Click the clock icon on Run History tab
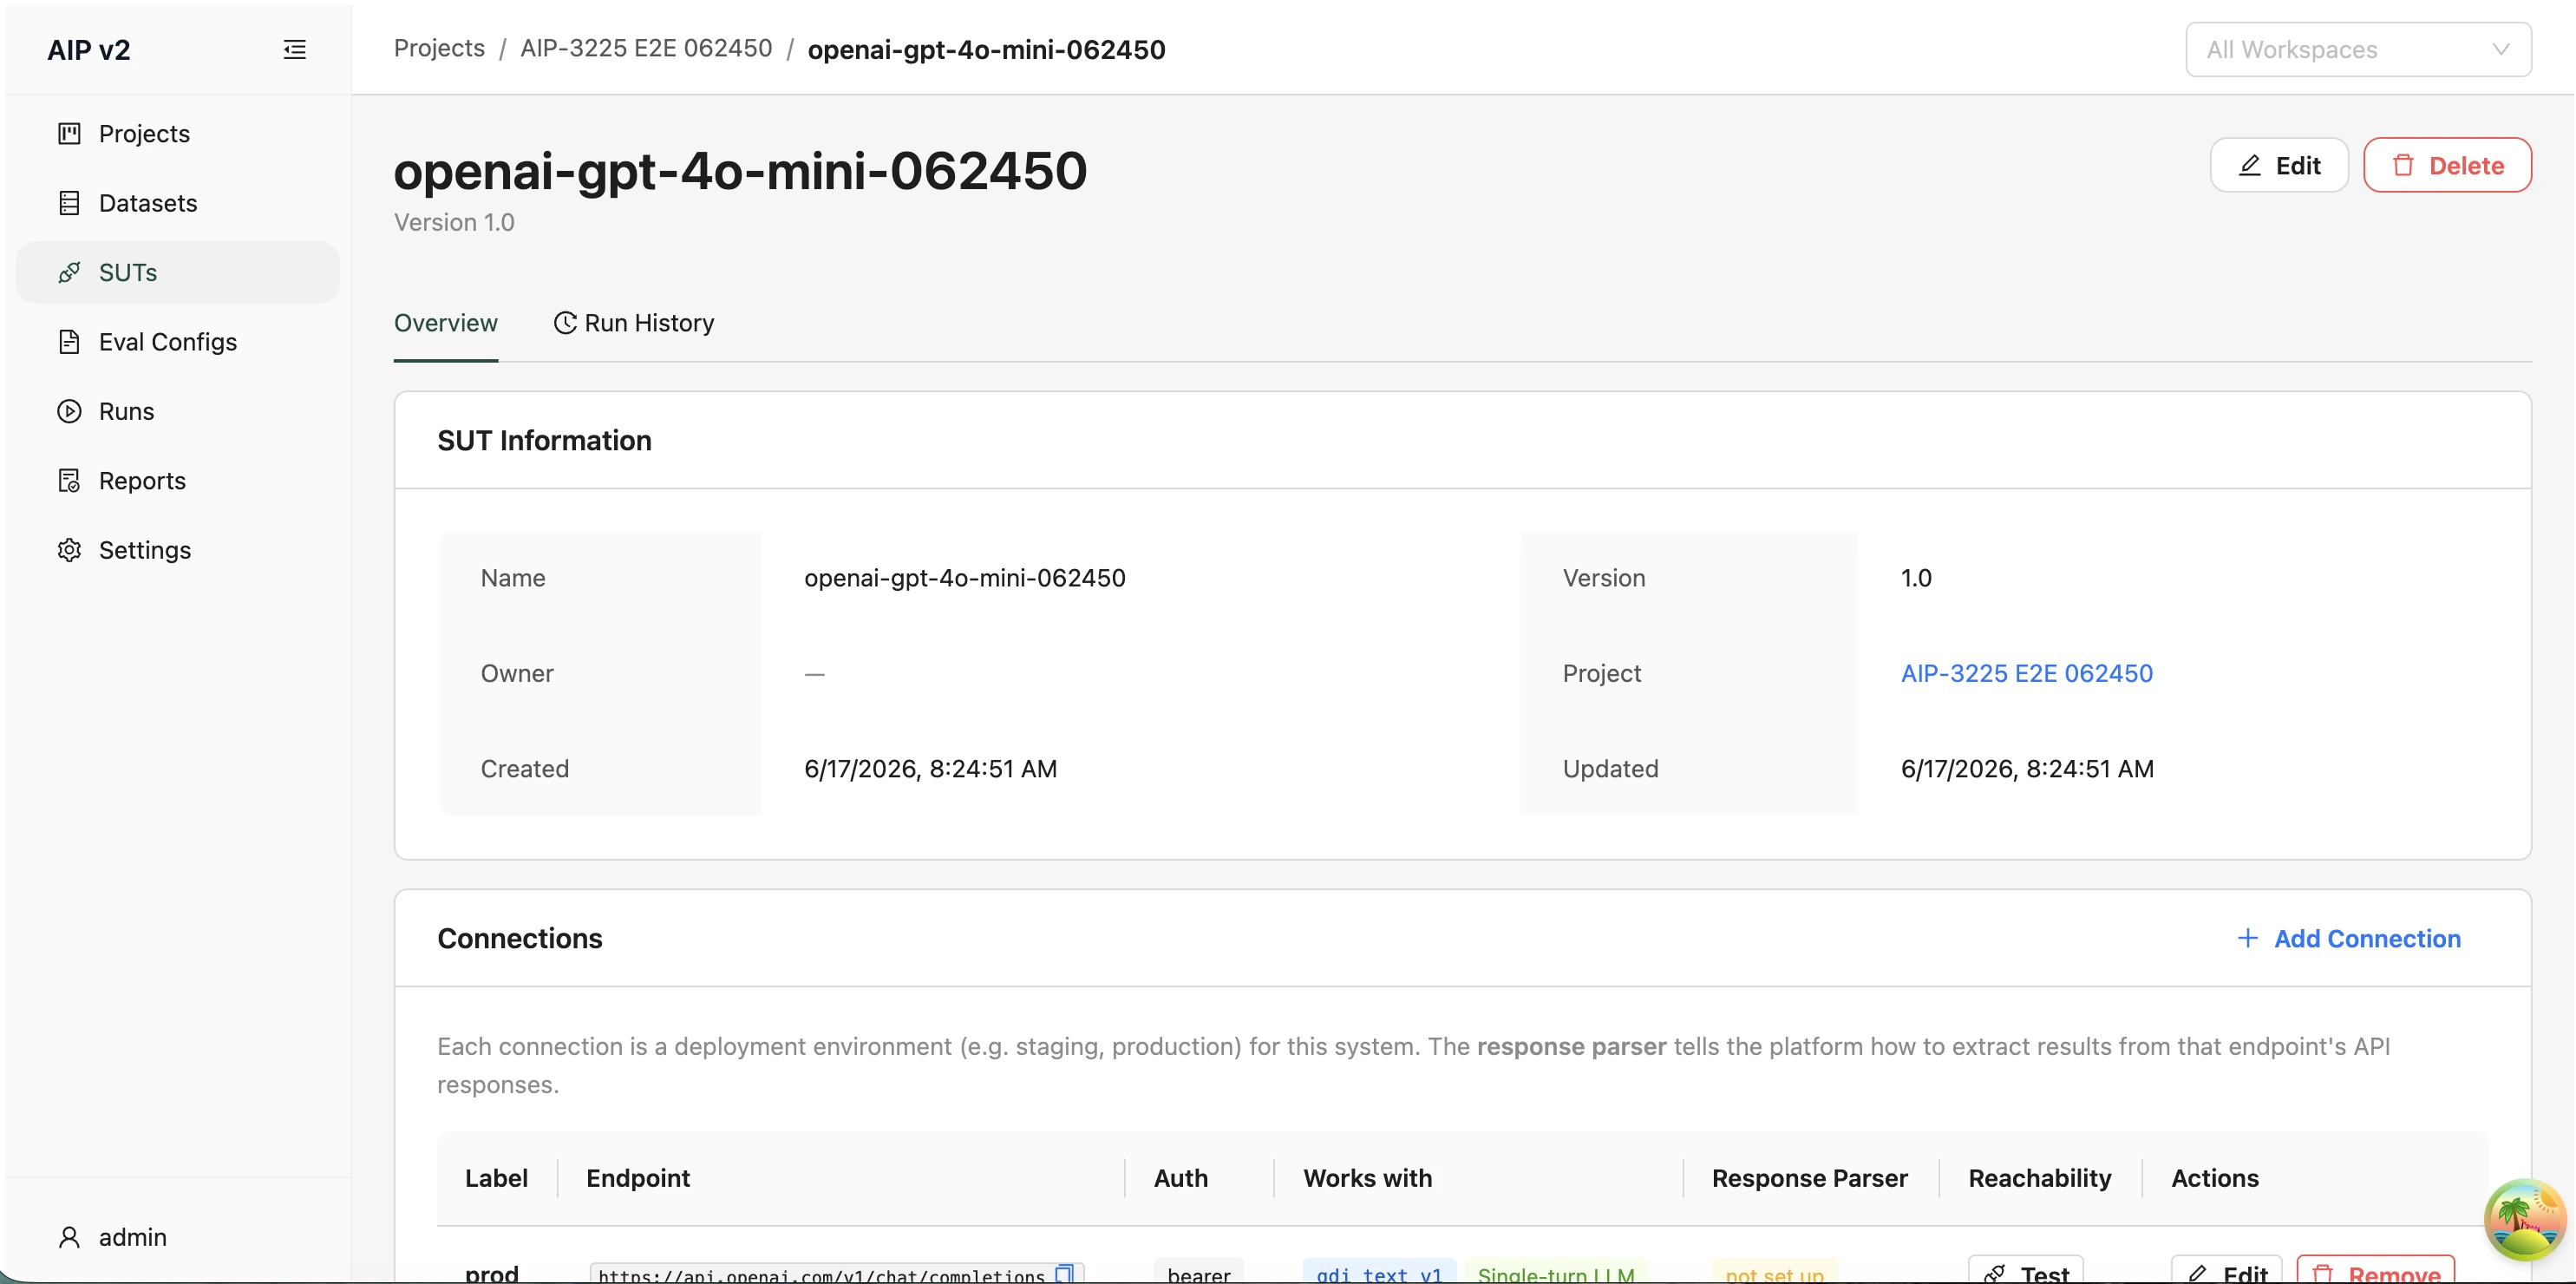This screenshot has height=1284, width=2576. pos(565,323)
